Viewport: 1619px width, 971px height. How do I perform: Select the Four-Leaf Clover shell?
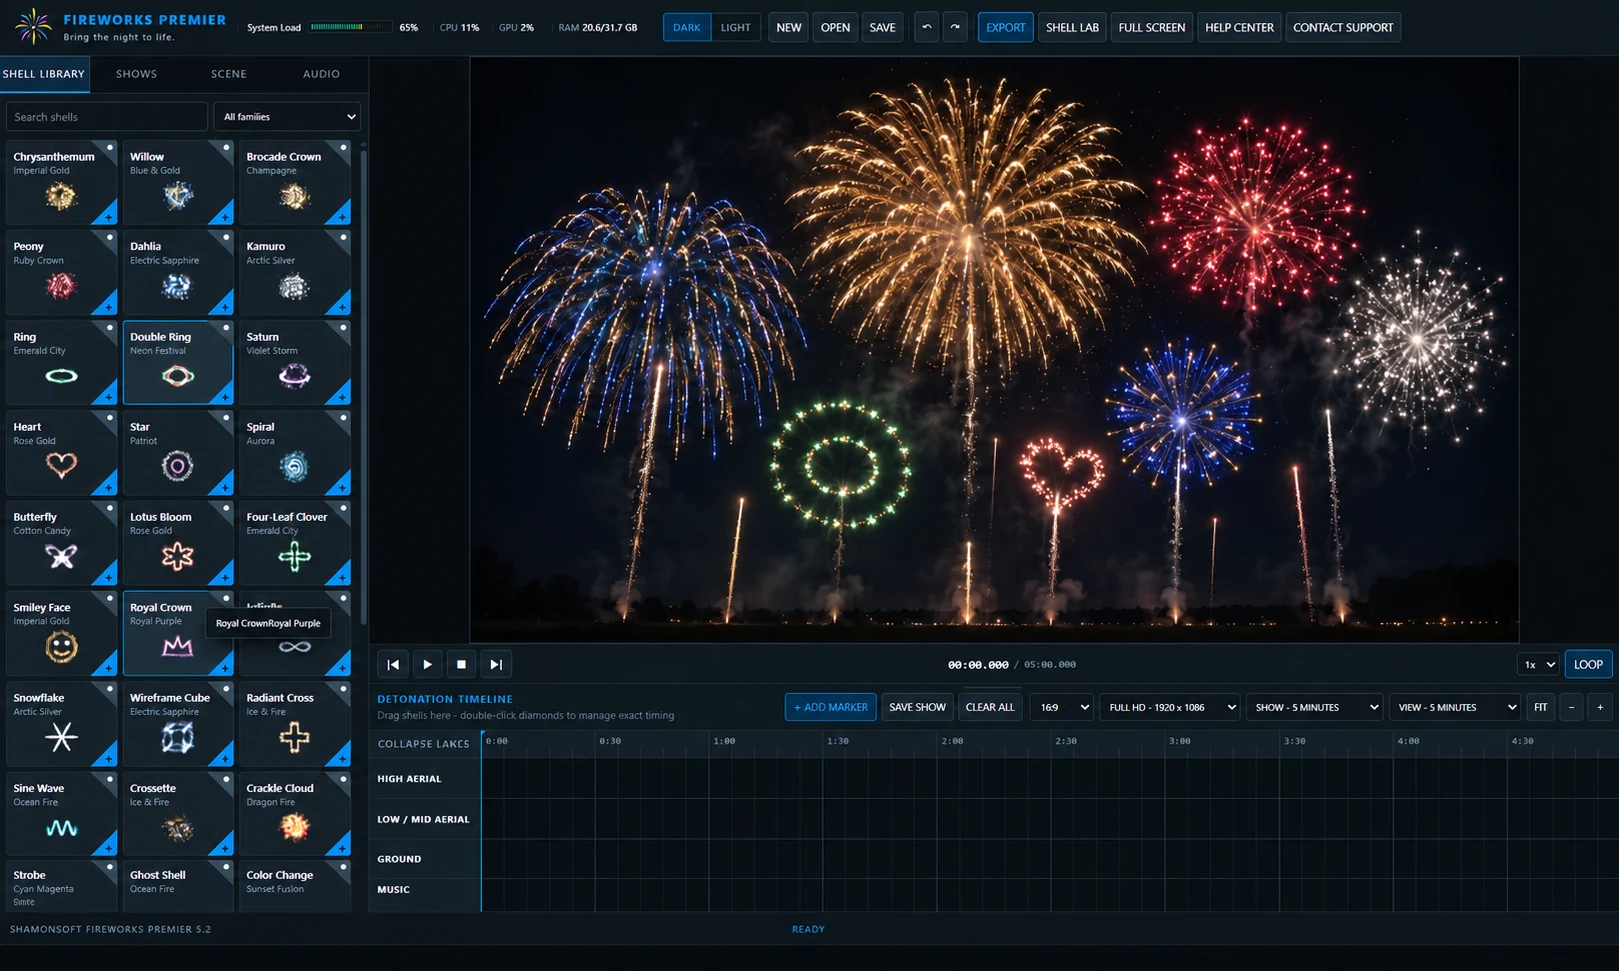coord(295,543)
